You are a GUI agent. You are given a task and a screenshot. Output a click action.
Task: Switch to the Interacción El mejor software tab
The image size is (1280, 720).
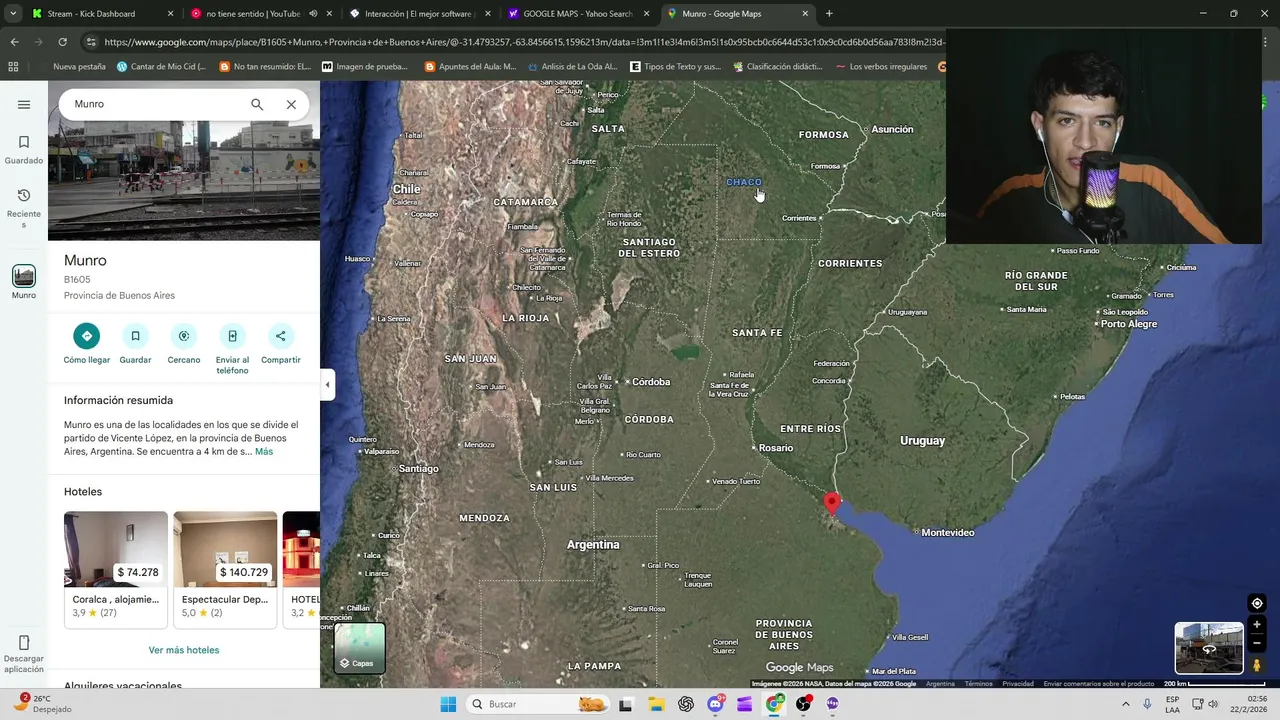tap(418, 14)
